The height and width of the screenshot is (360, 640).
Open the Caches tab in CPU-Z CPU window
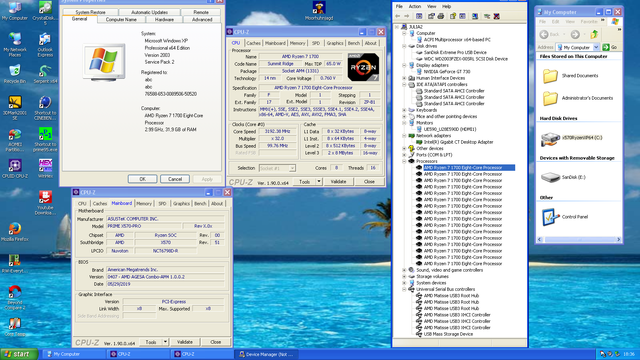(253, 43)
